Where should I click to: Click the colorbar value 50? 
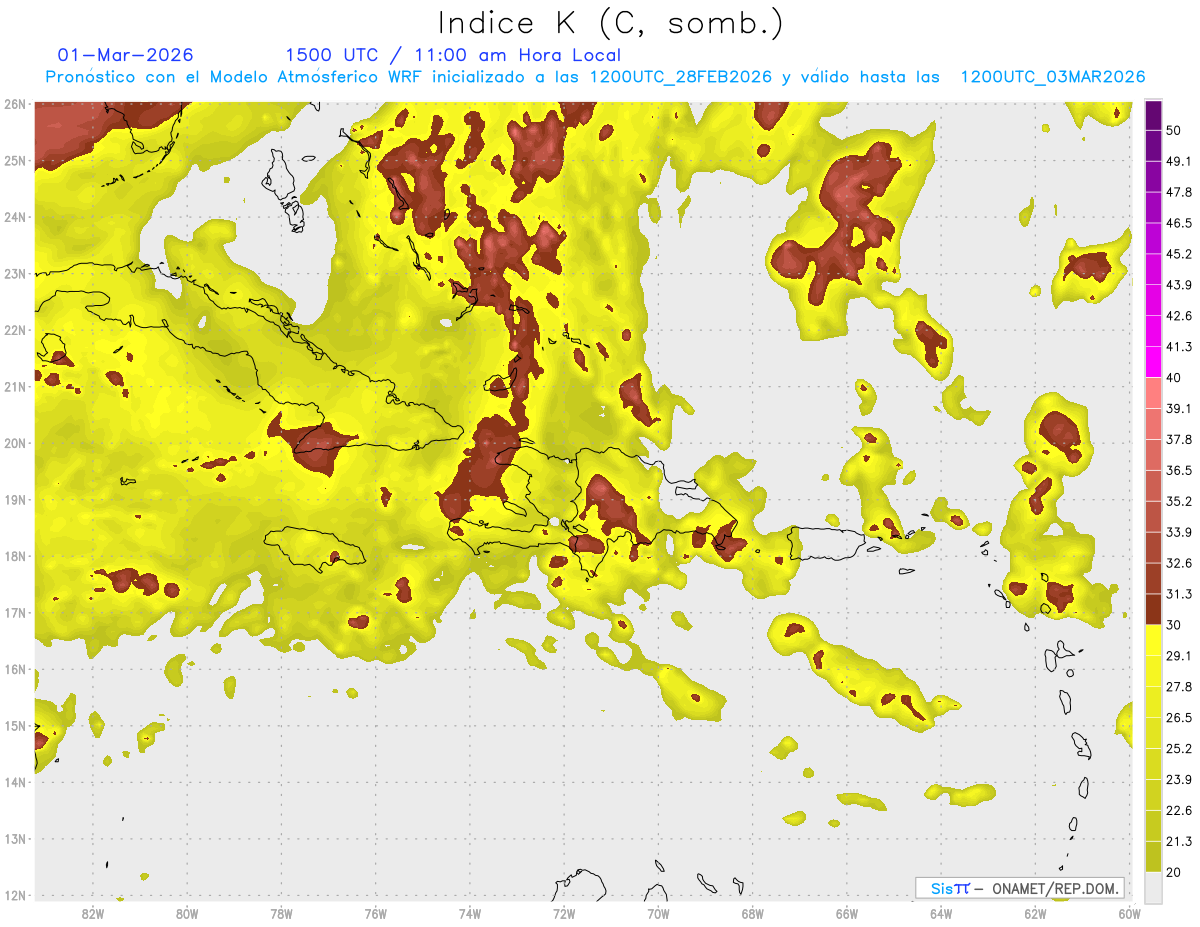tap(1175, 130)
